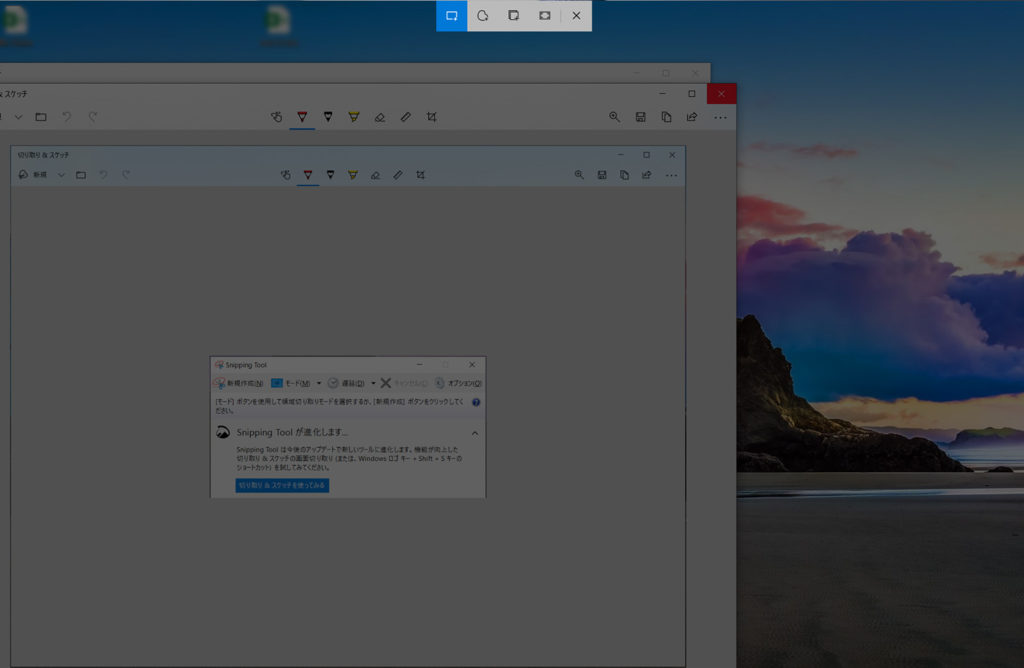
Task: Click Redo in the outer Snip & Sketch toolbar
Action: [93, 117]
